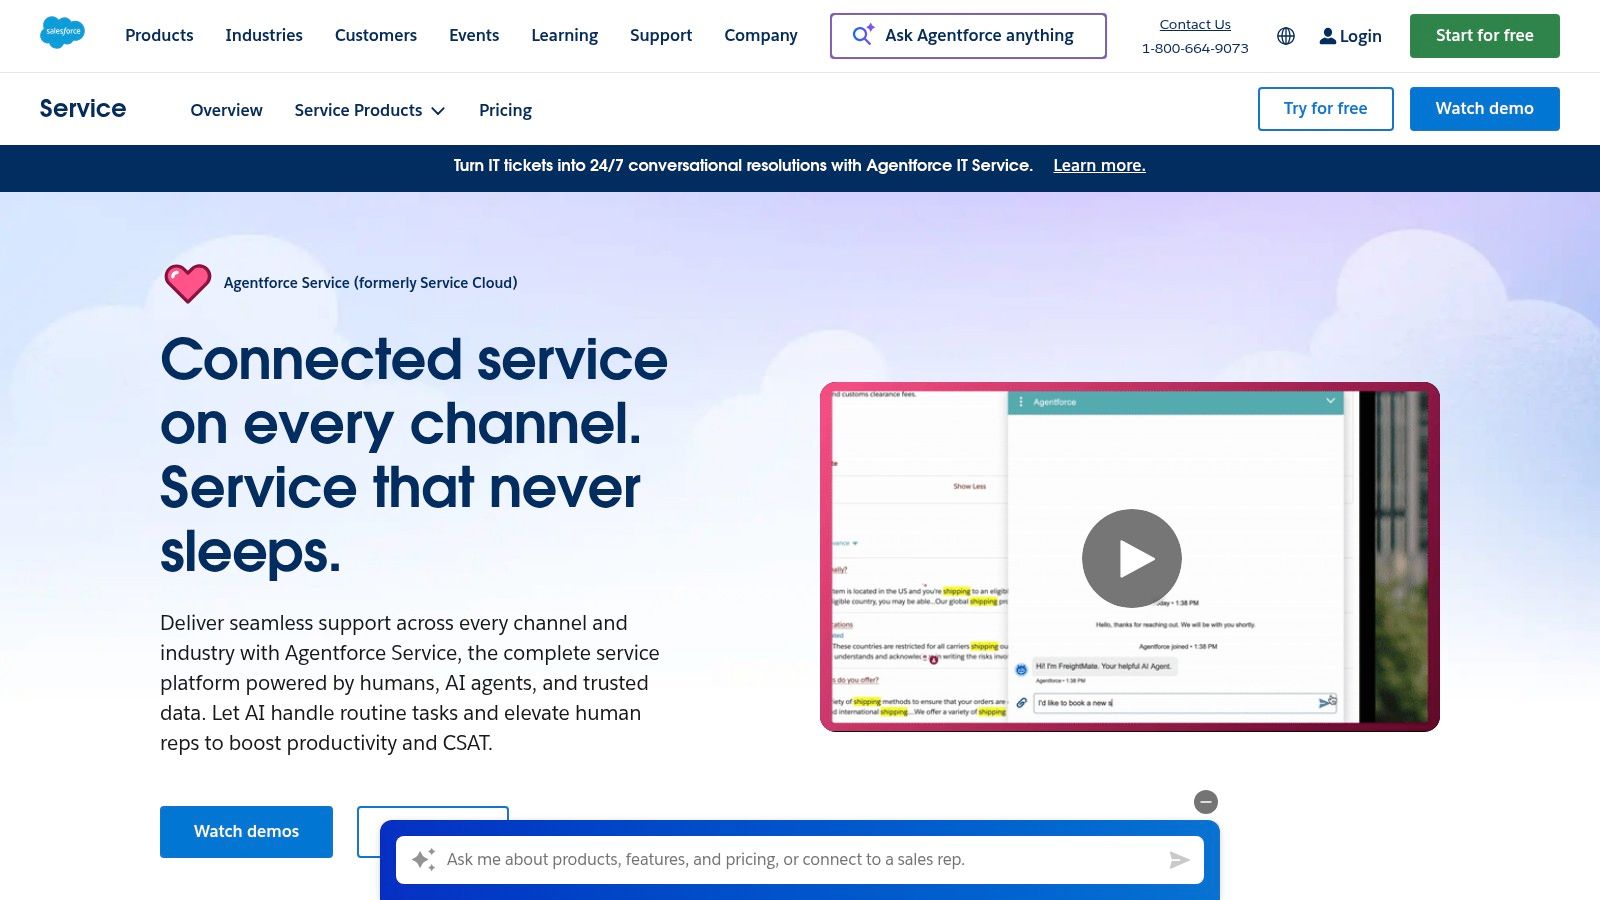Open the Pricing tab

click(x=505, y=110)
